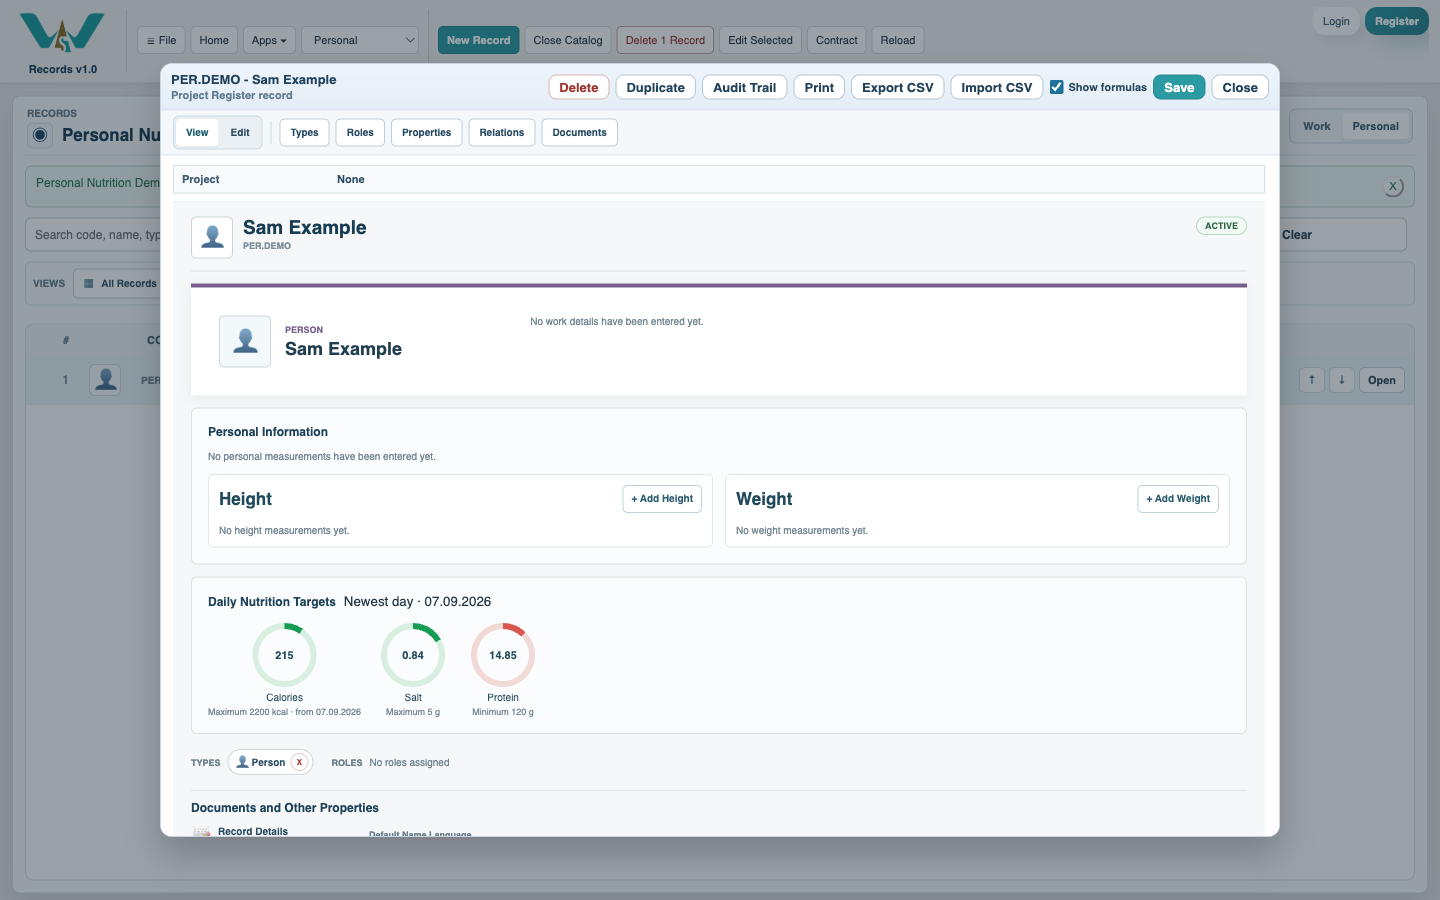1440x900 pixels.
Task: Select the radio button beside Personal Nu heading
Action: tap(40, 135)
